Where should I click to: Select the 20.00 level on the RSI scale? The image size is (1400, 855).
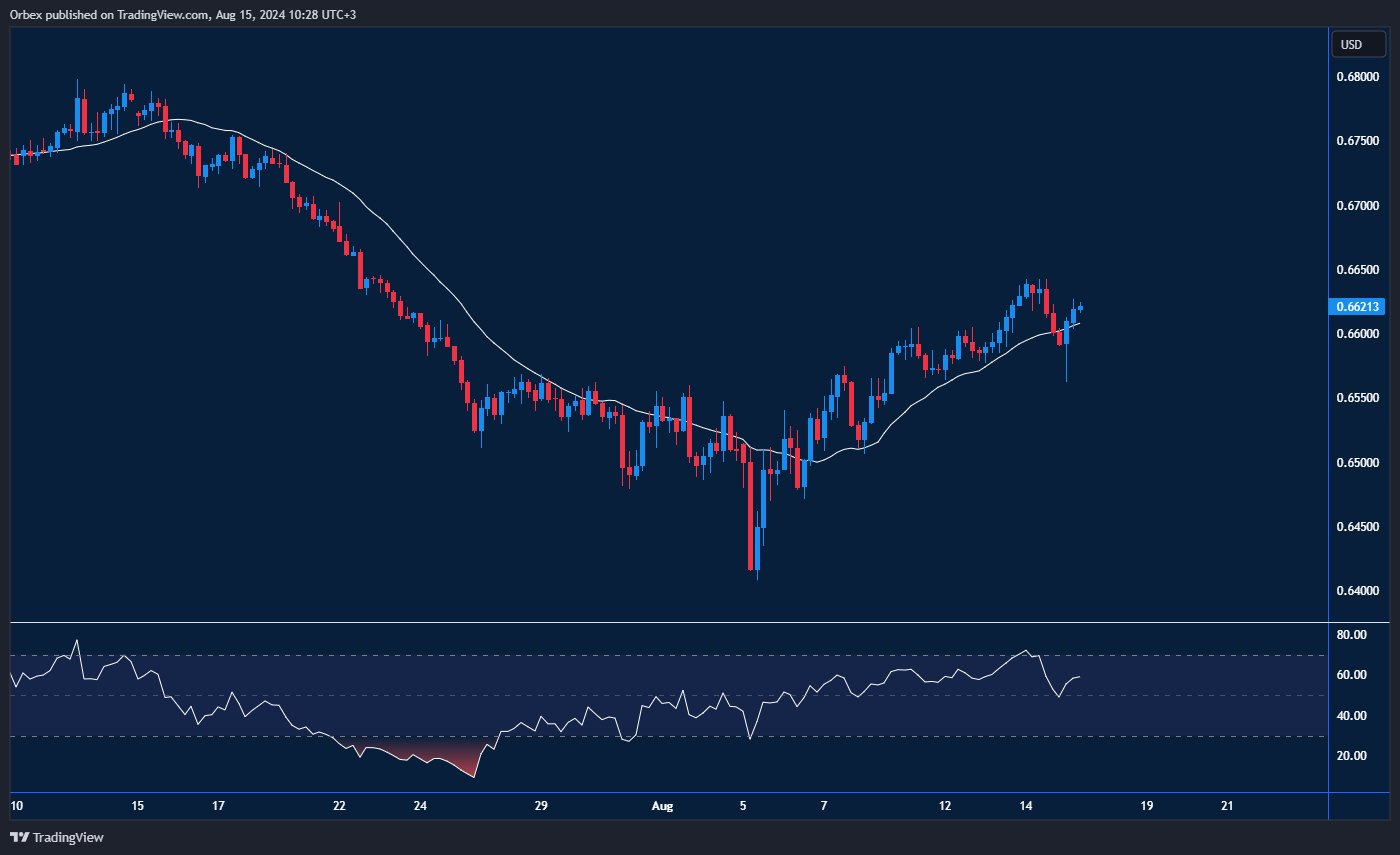coord(1352,756)
